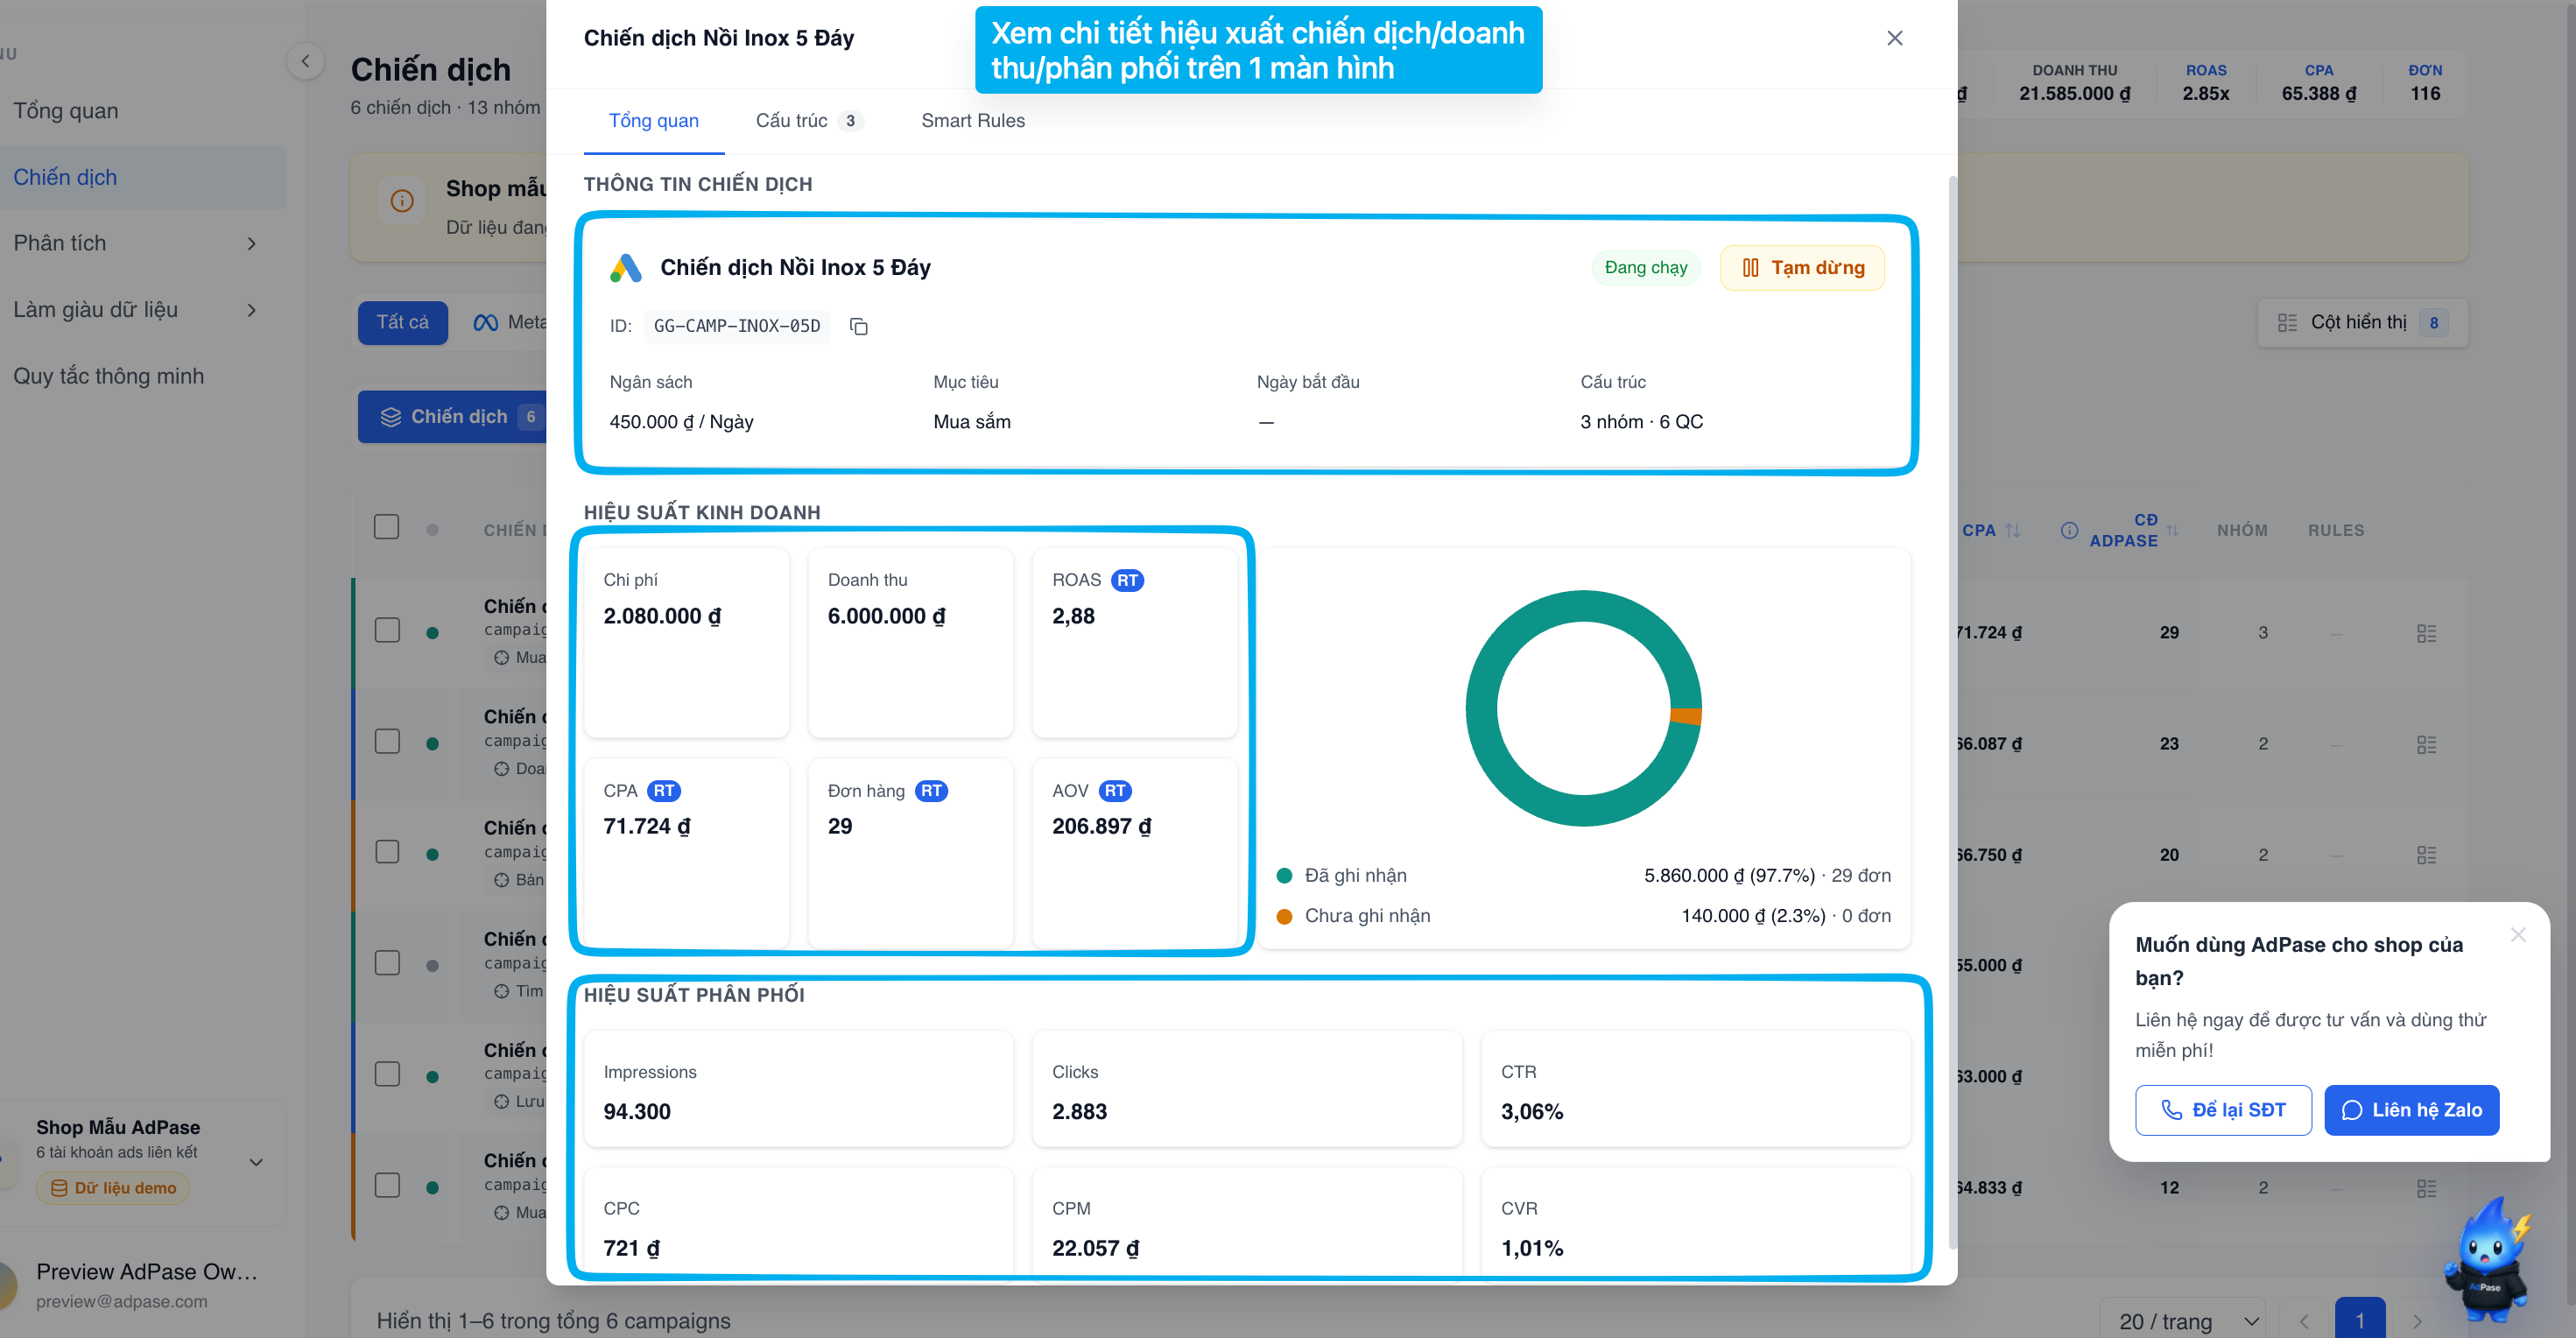Select the Chiến dịch level tab button
Screen dimensions: 2576x1338
tap(452, 417)
